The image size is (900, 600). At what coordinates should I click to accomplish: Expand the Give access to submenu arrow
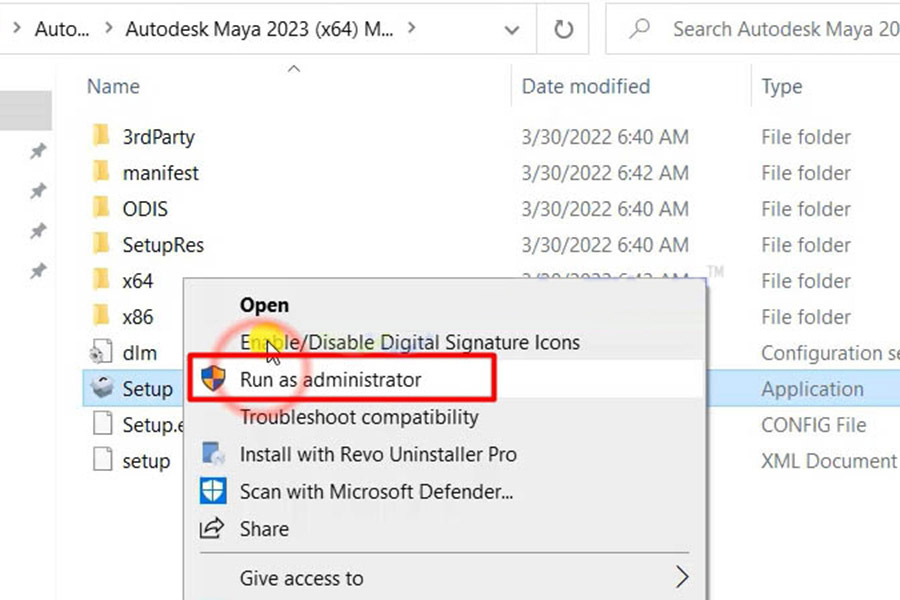point(682,577)
